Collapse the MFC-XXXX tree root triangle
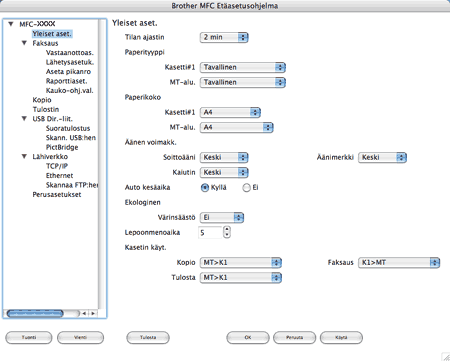Image resolution: width=450 pixels, height=361 pixels. 11,24
